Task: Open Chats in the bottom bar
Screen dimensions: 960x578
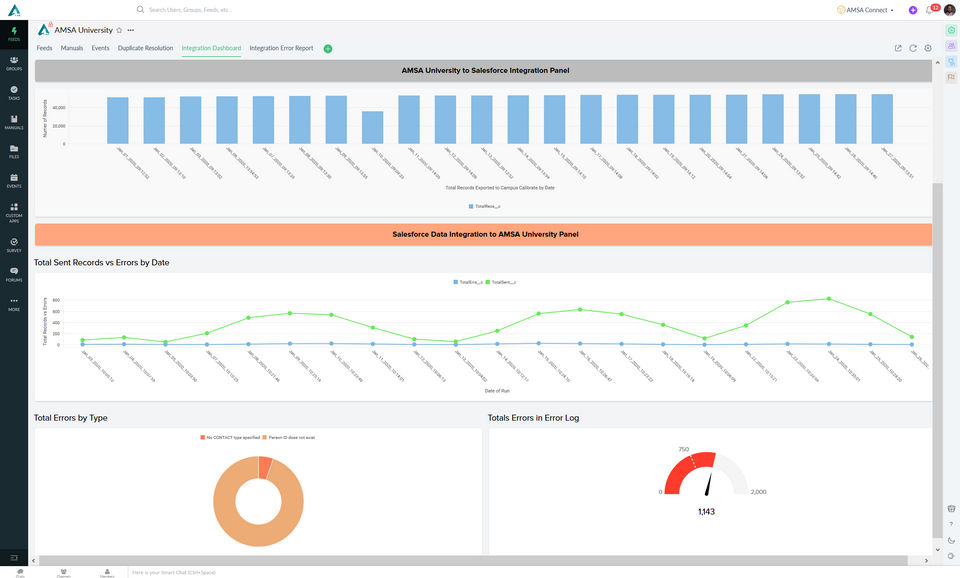Action: [x=20, y=573]
